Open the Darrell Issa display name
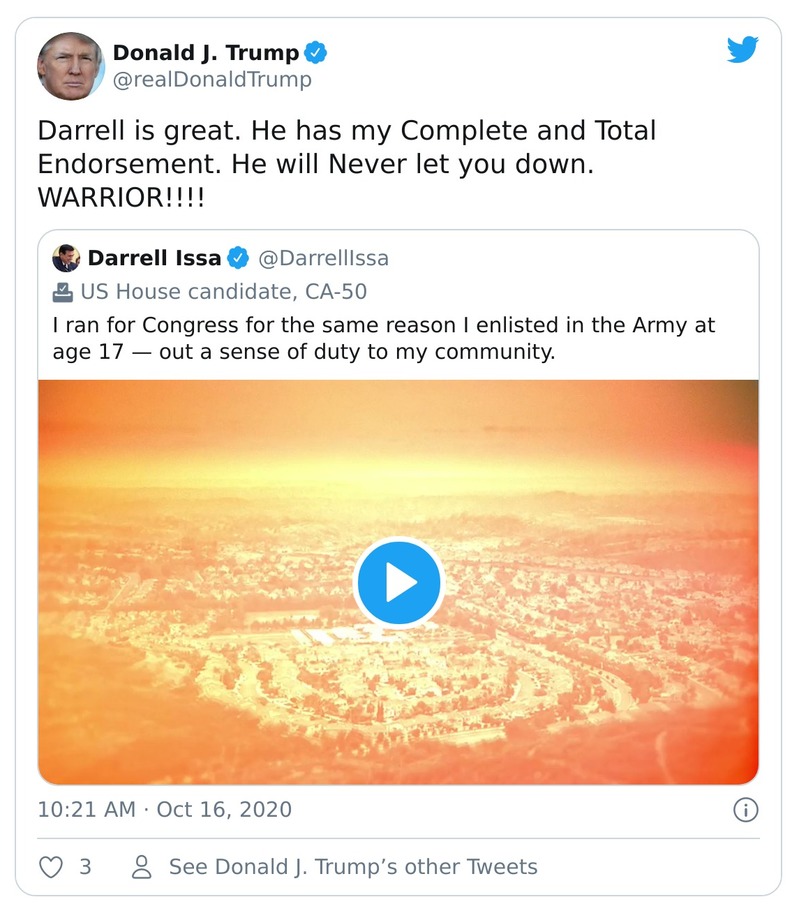 click(153, 258)
